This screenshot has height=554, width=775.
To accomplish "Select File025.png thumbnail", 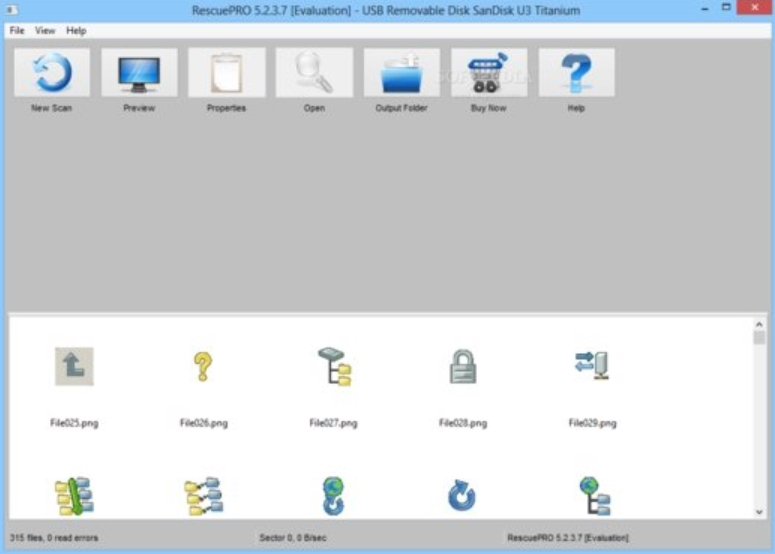I will [x=74, y=367].
